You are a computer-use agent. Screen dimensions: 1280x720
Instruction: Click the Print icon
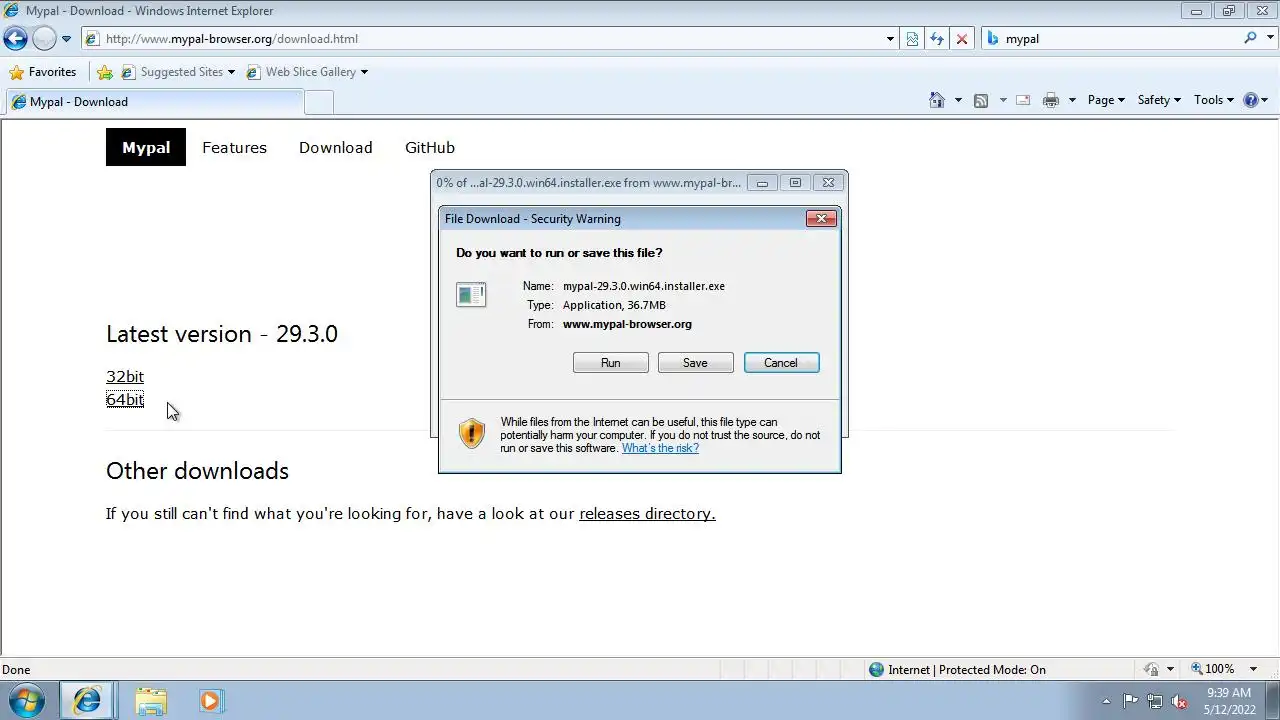tap(1051, 100)
